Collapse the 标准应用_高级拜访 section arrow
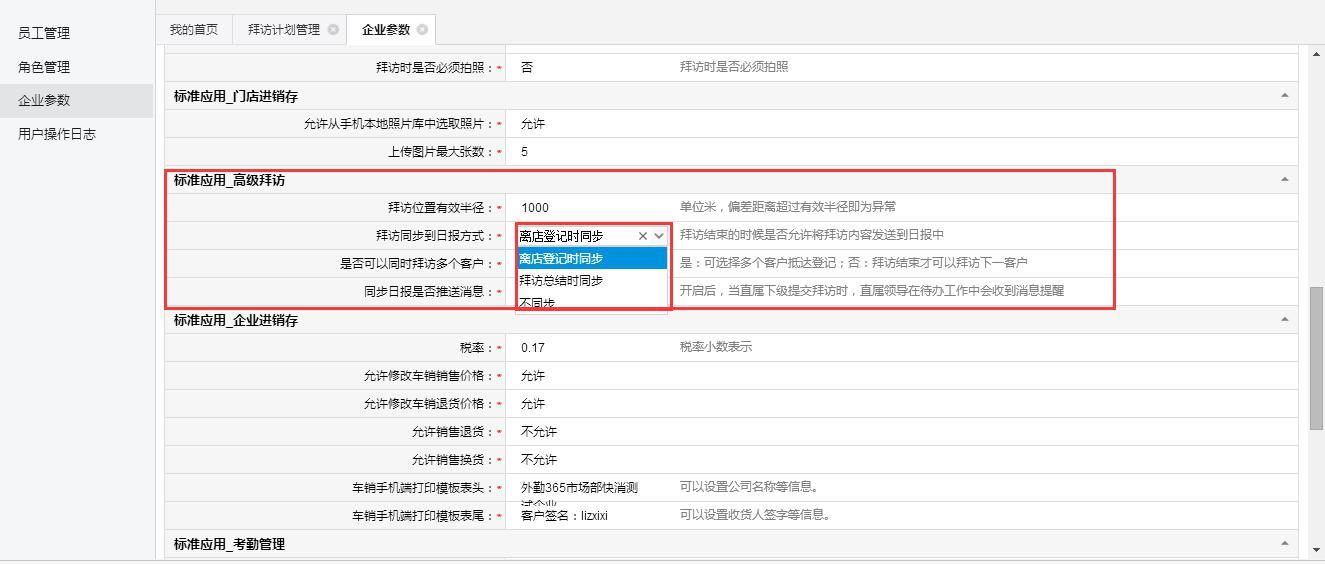Image resolution: width=1325 pixels, height=564 pixels. (1284, 180)
